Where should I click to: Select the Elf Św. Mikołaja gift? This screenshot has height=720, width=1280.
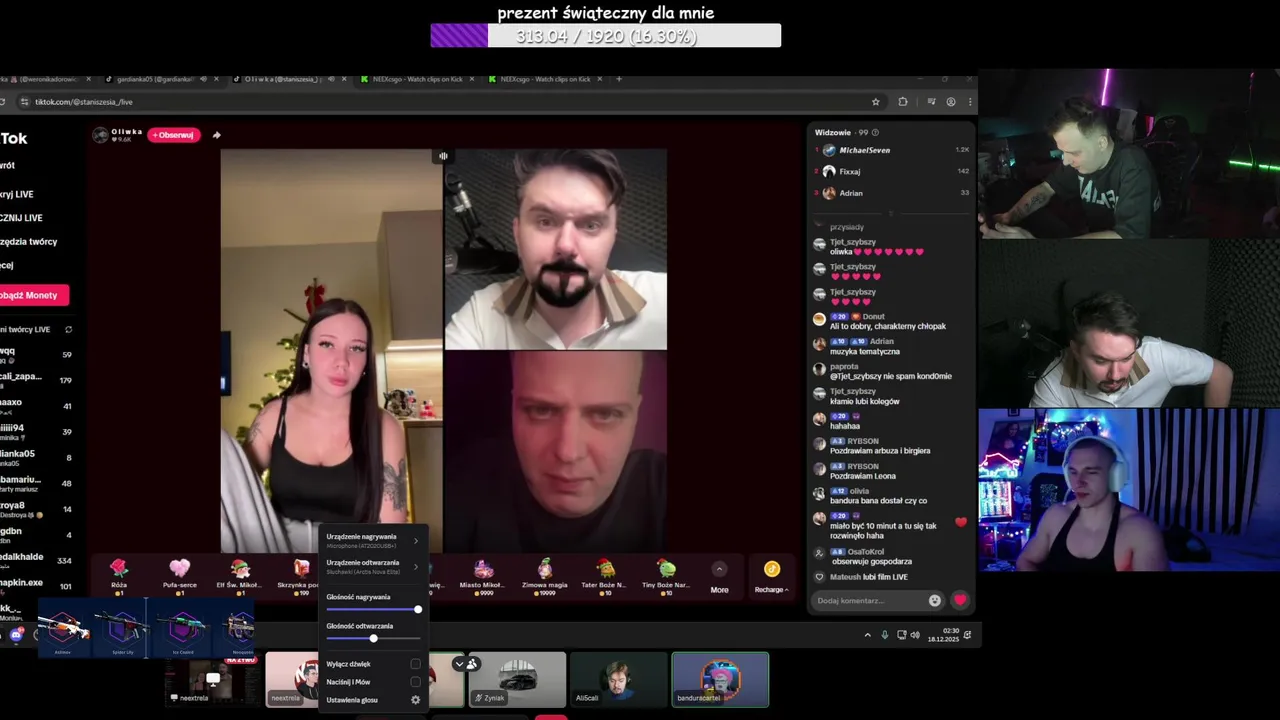240,578
